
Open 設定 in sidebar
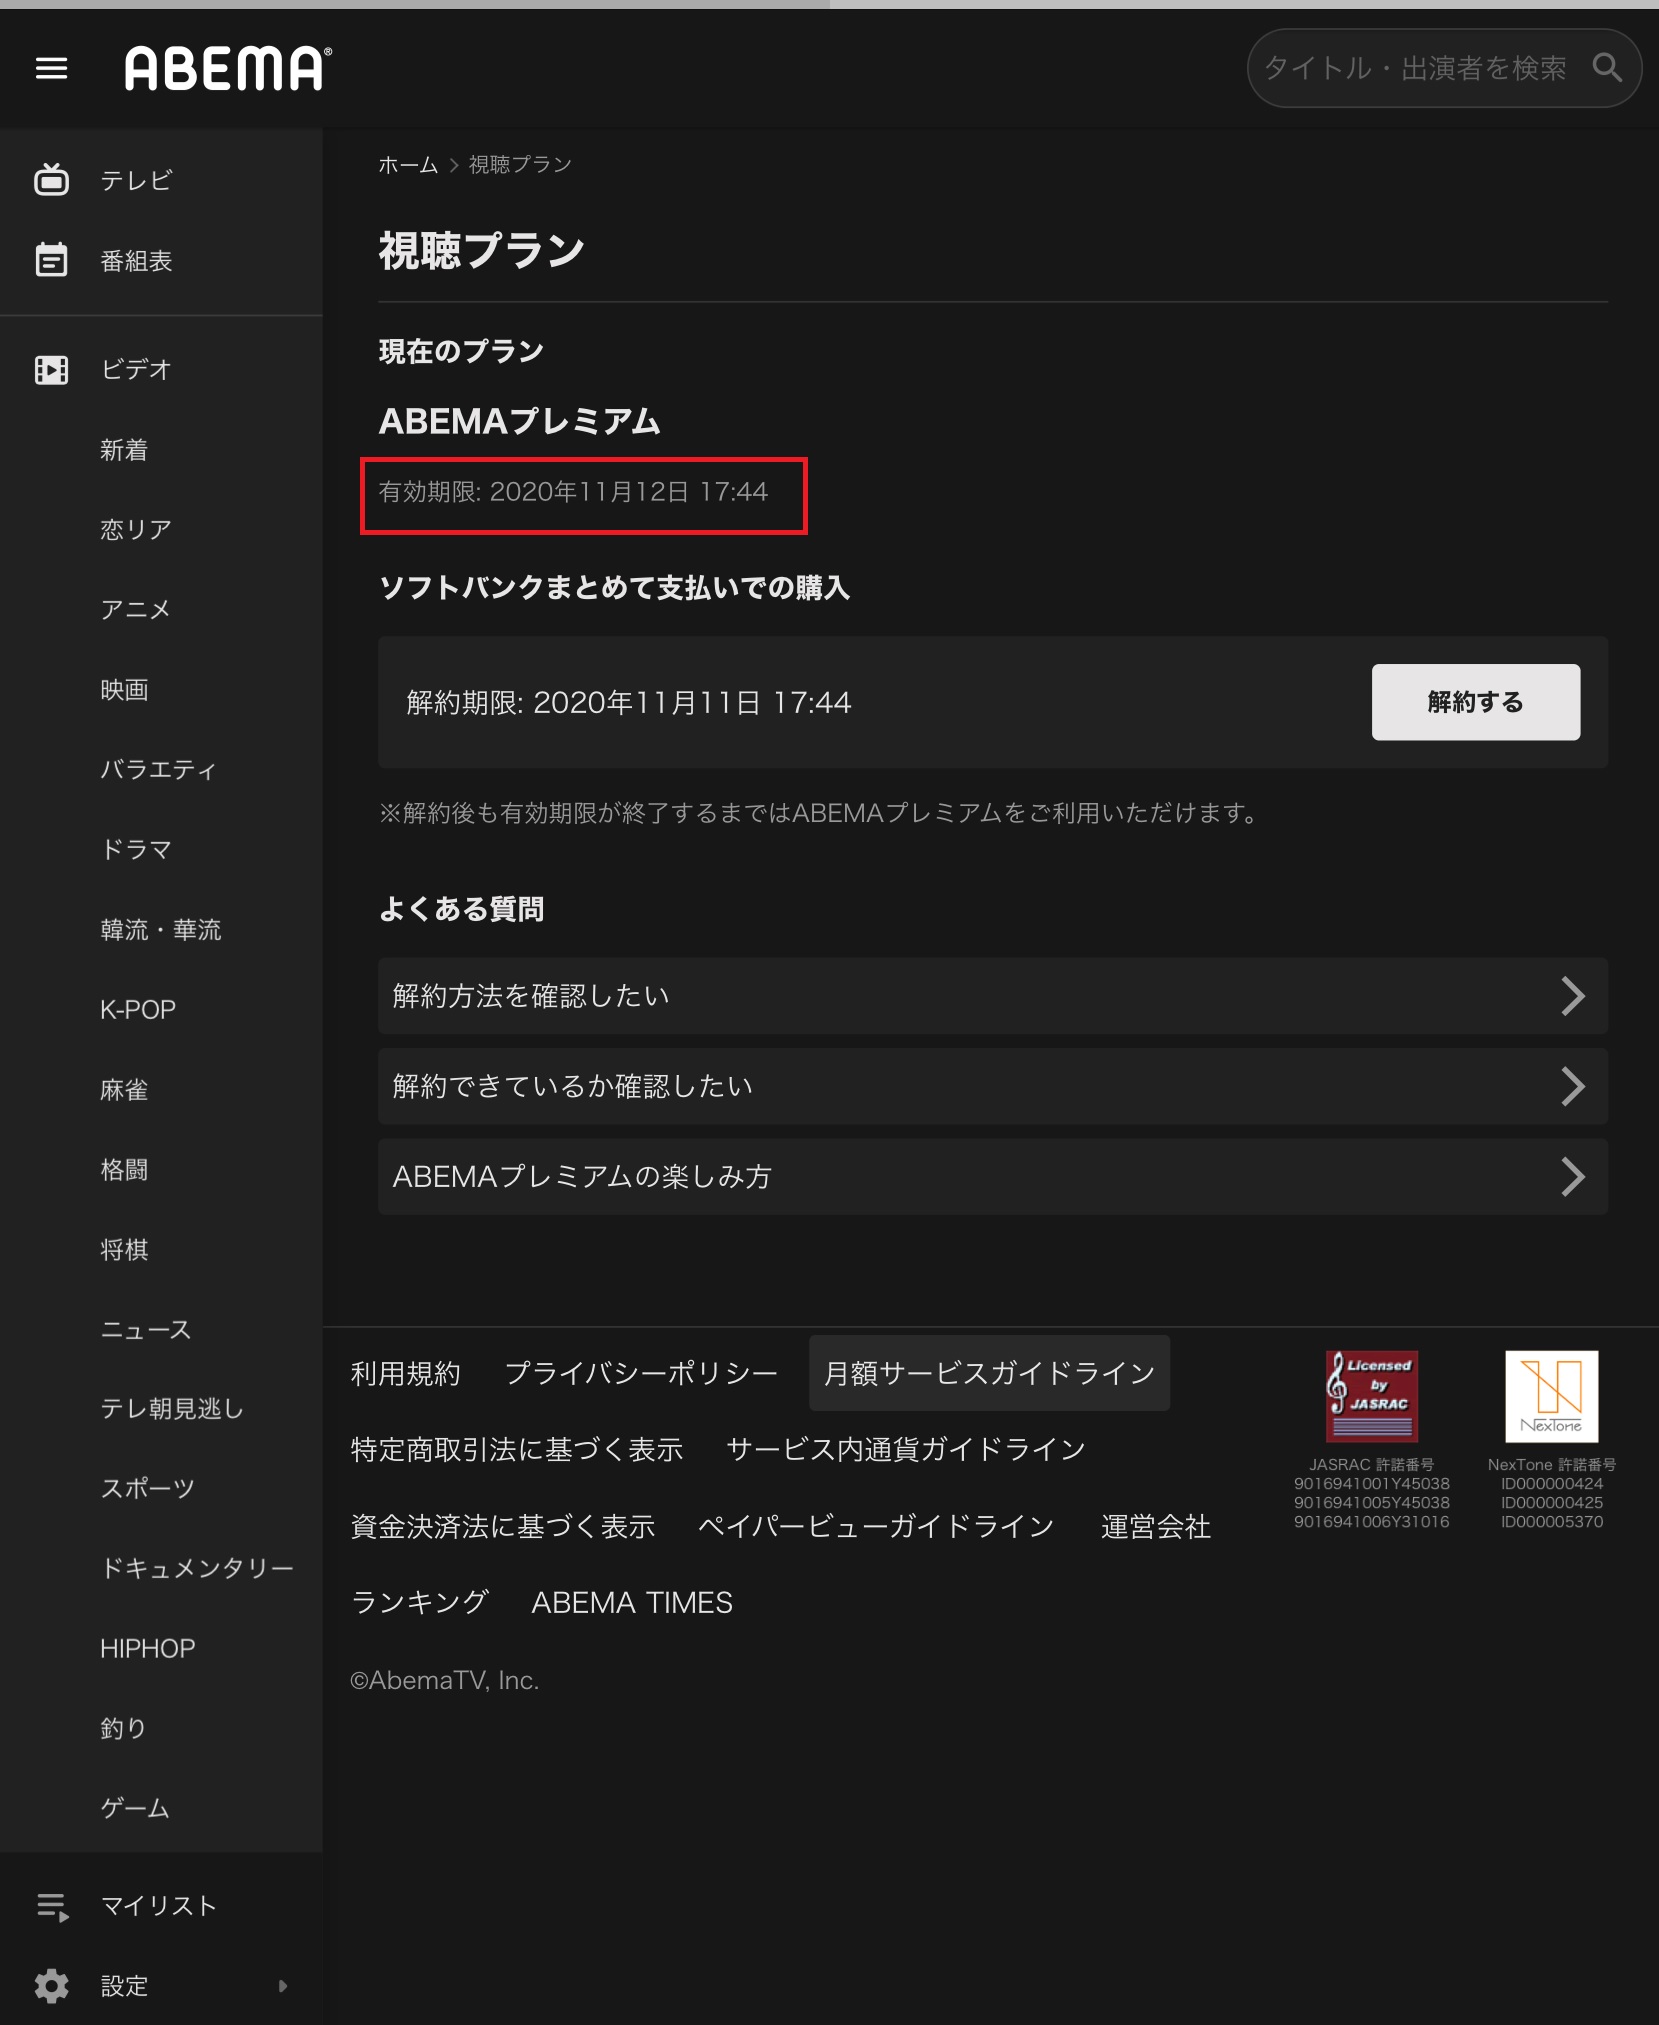pos(124,1986)
